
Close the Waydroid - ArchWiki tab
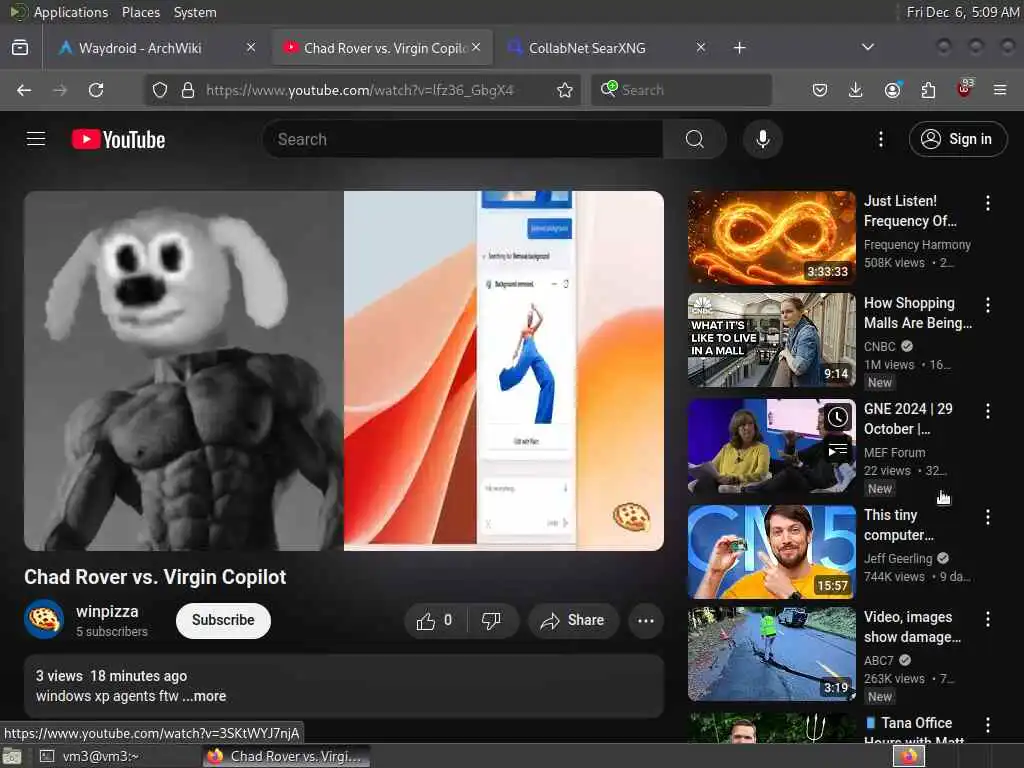pos(251,48)
